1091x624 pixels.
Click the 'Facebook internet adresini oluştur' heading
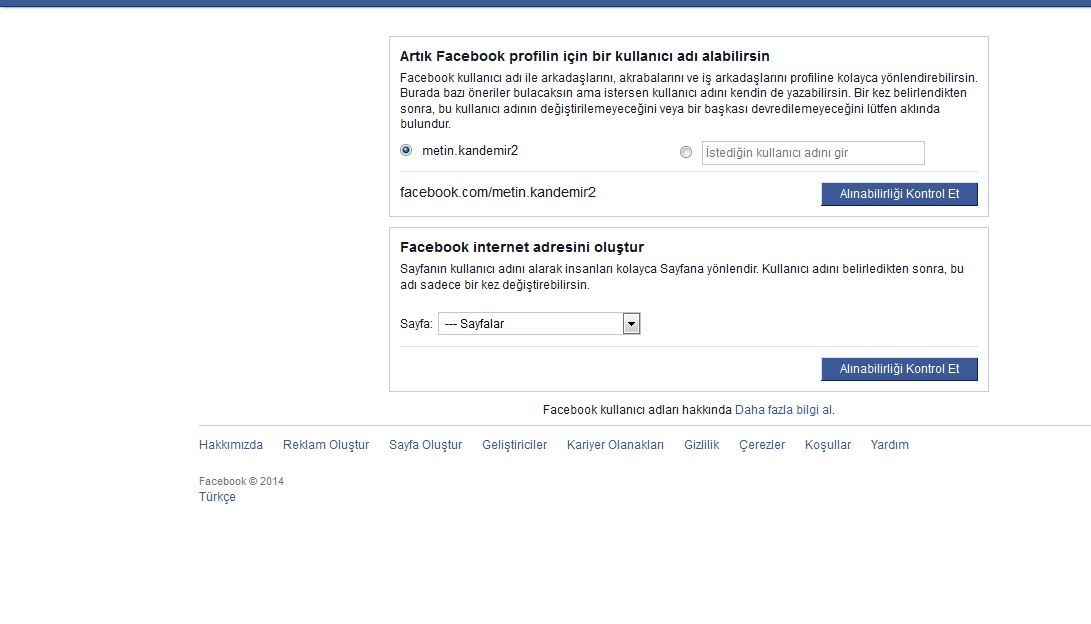tap(522, 247)
